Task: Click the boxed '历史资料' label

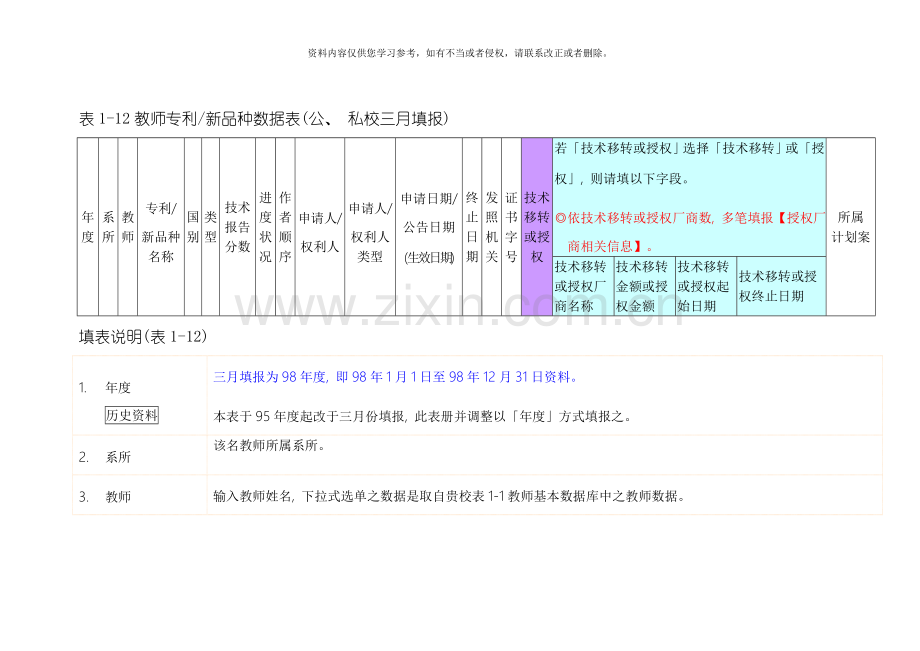Action: click(x=132, y=415)
